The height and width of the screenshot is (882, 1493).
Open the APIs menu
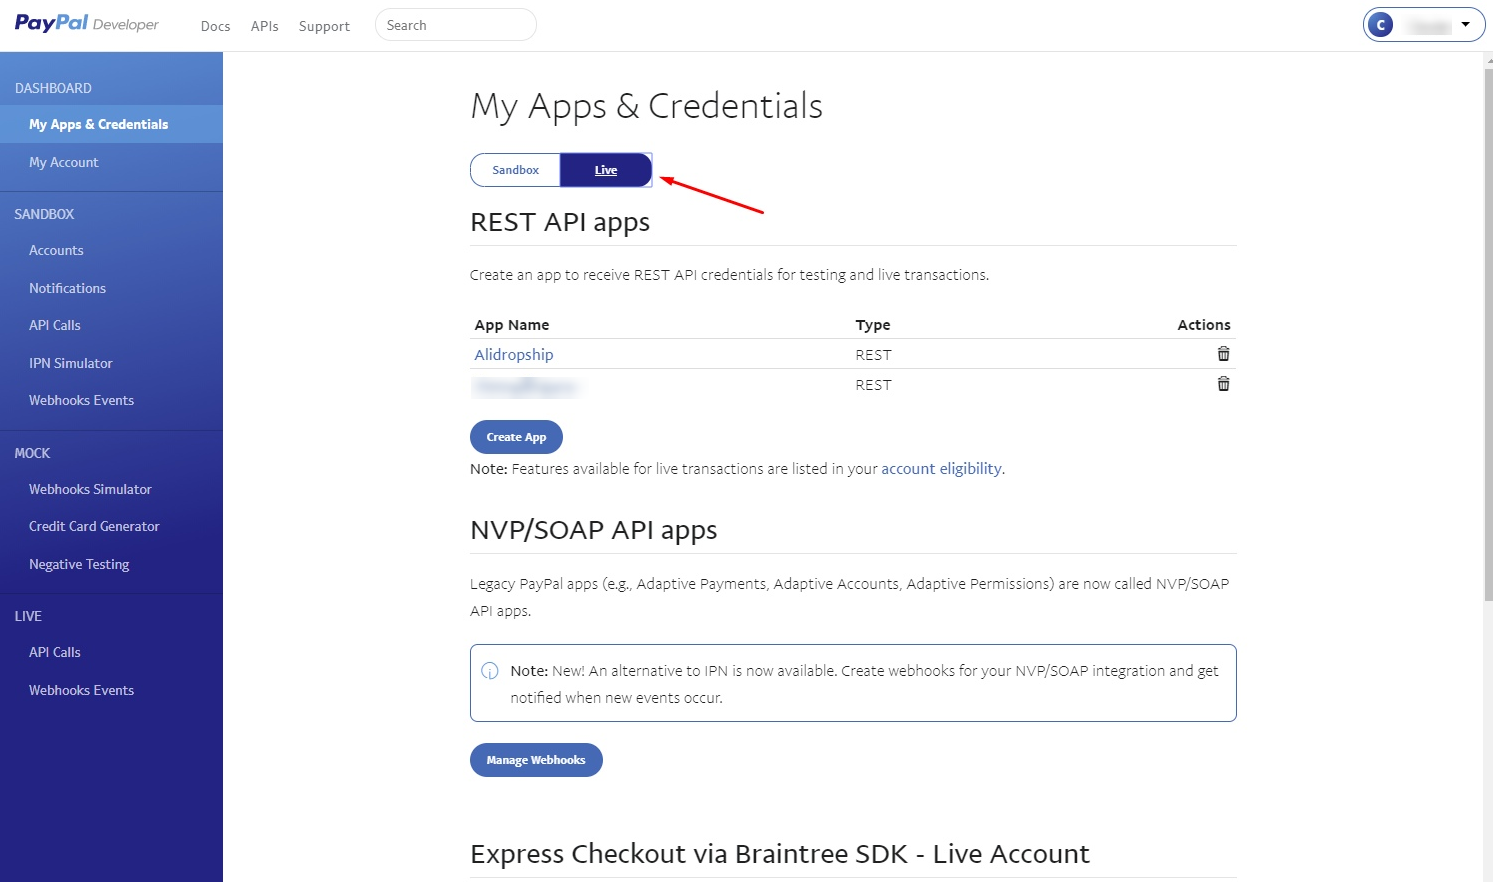click(x=264, y=26)
